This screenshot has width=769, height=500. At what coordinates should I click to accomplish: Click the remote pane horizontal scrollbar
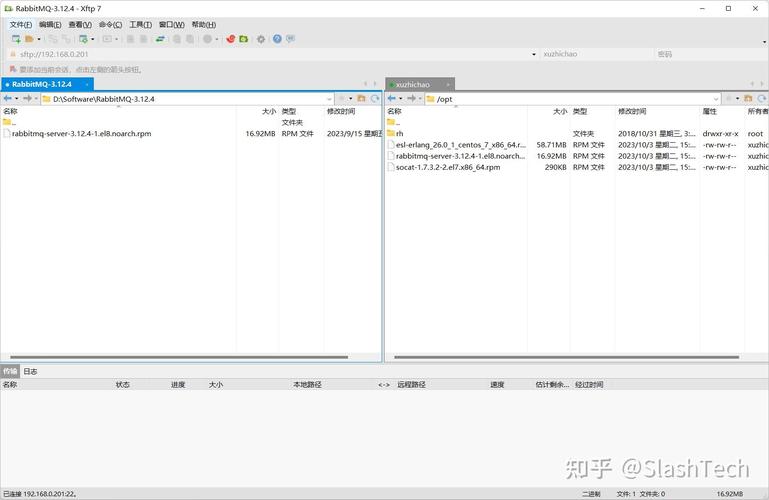pos(566,357)
